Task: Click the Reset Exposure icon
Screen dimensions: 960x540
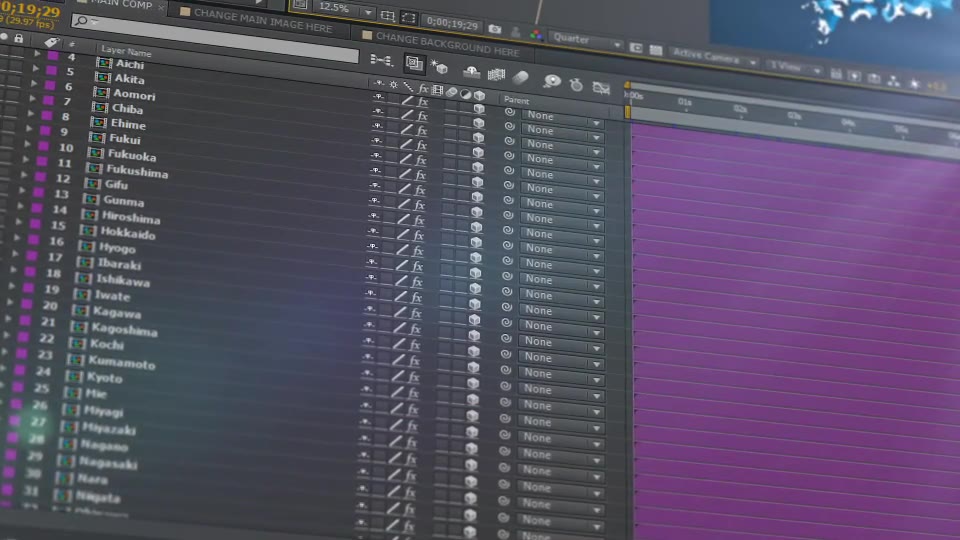Action: pos(915,84)
